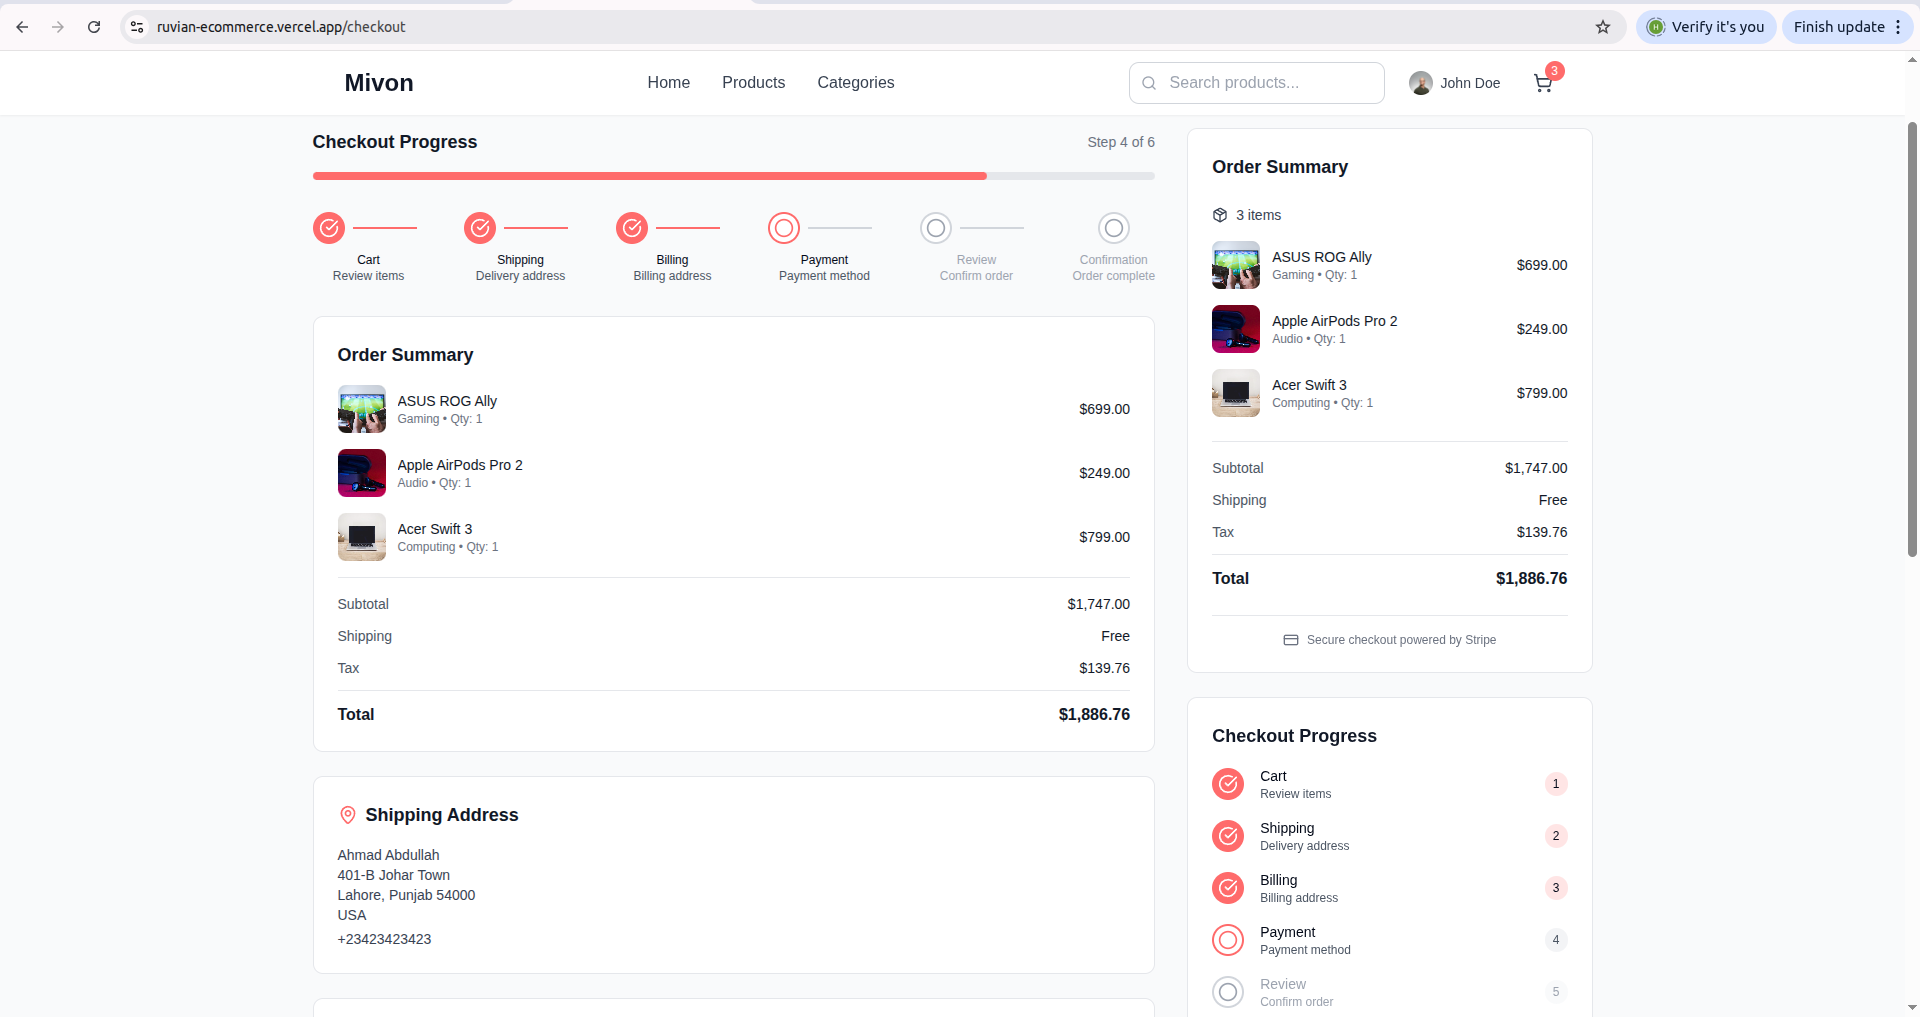Click the Review step circle in stepper
Screen dimensions: 1920x1017
936,228
